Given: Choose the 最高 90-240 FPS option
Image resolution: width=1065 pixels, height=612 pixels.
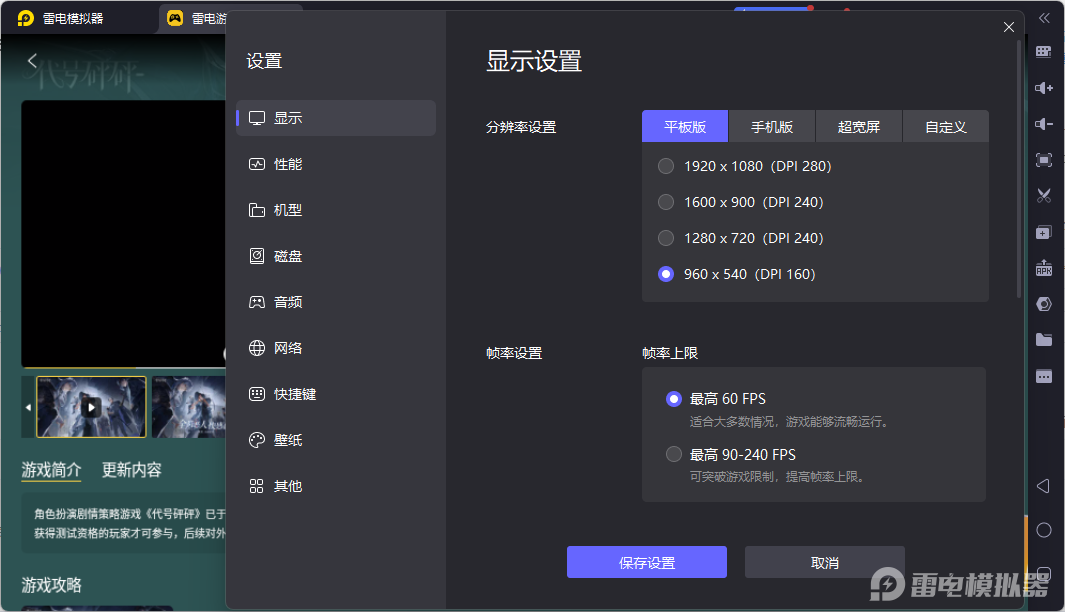Looking at the screenshot, I should [x=674, y=454].
